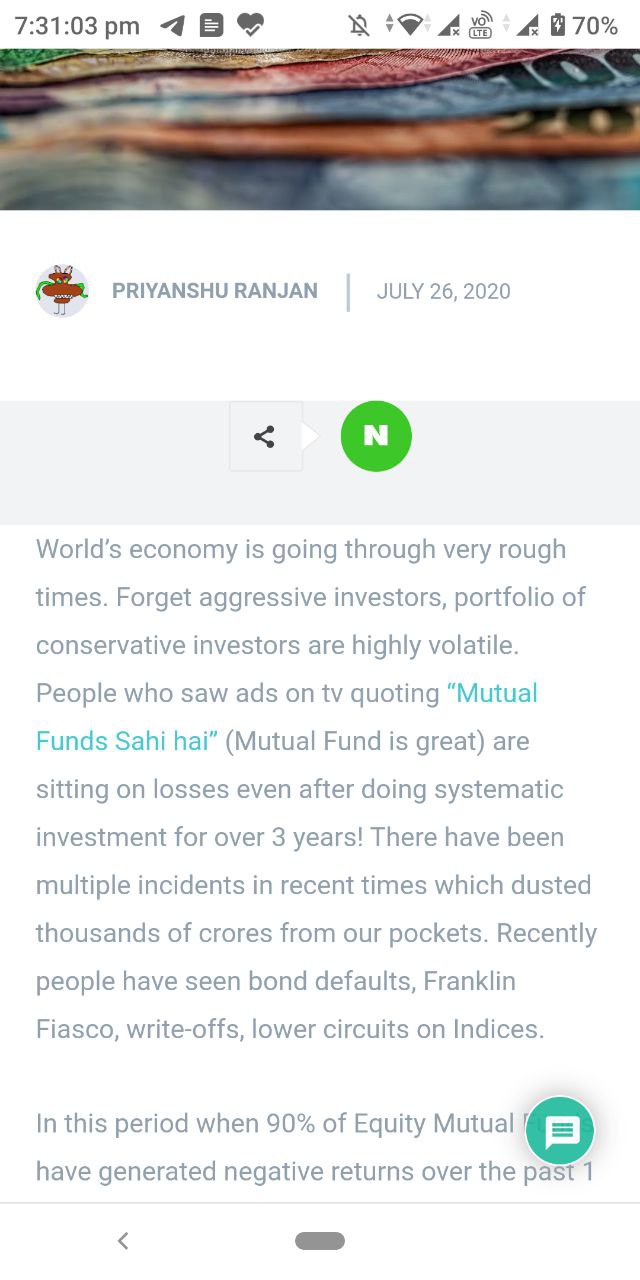This screenshot has width=640, height=1280.
Task: Open author PRIYANSHU RANJAN's profile
Action: (x=215, y=291)
